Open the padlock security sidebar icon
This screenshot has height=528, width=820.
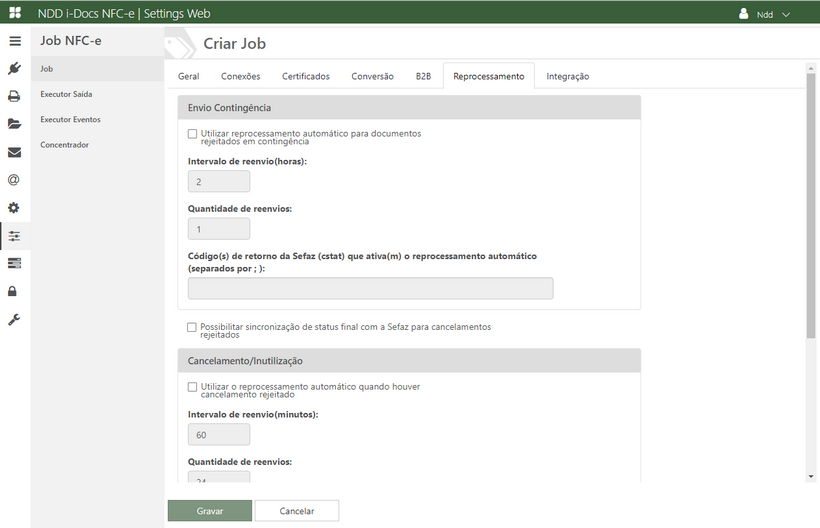pos(13,291)
